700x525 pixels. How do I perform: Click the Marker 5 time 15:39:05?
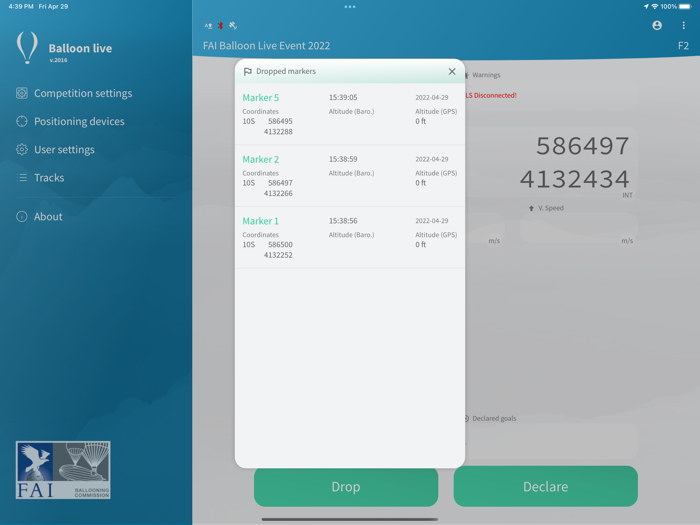tap(343, 97)
